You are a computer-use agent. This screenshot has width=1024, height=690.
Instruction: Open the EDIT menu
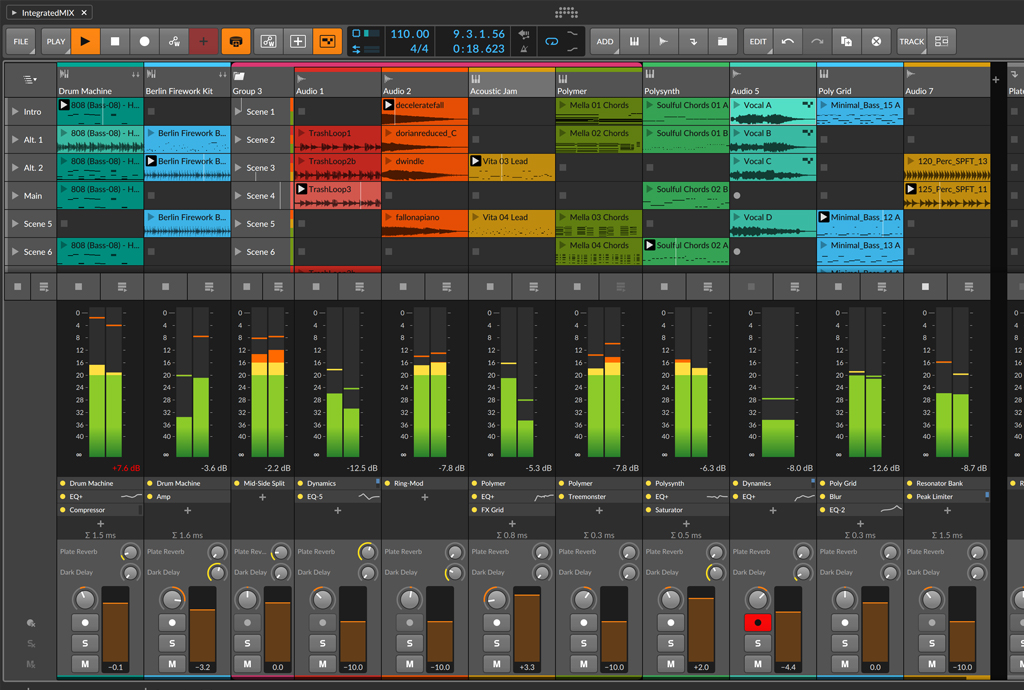pos(758,41)
